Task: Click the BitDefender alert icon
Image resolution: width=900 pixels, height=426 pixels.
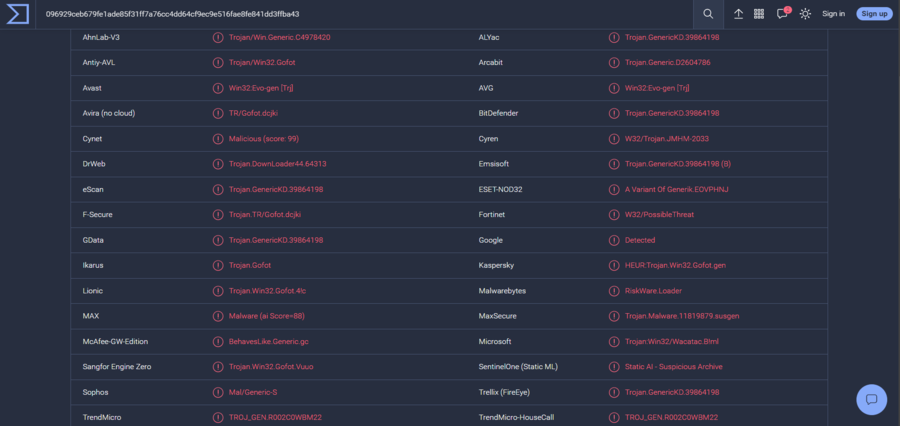Action: click(614, 113)
